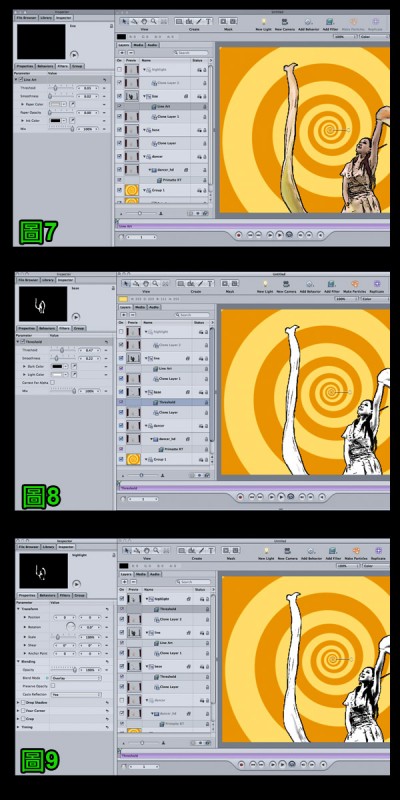Click the Paper Opacity slider
This screenshot has height=800, width=400.
(61, 112)
